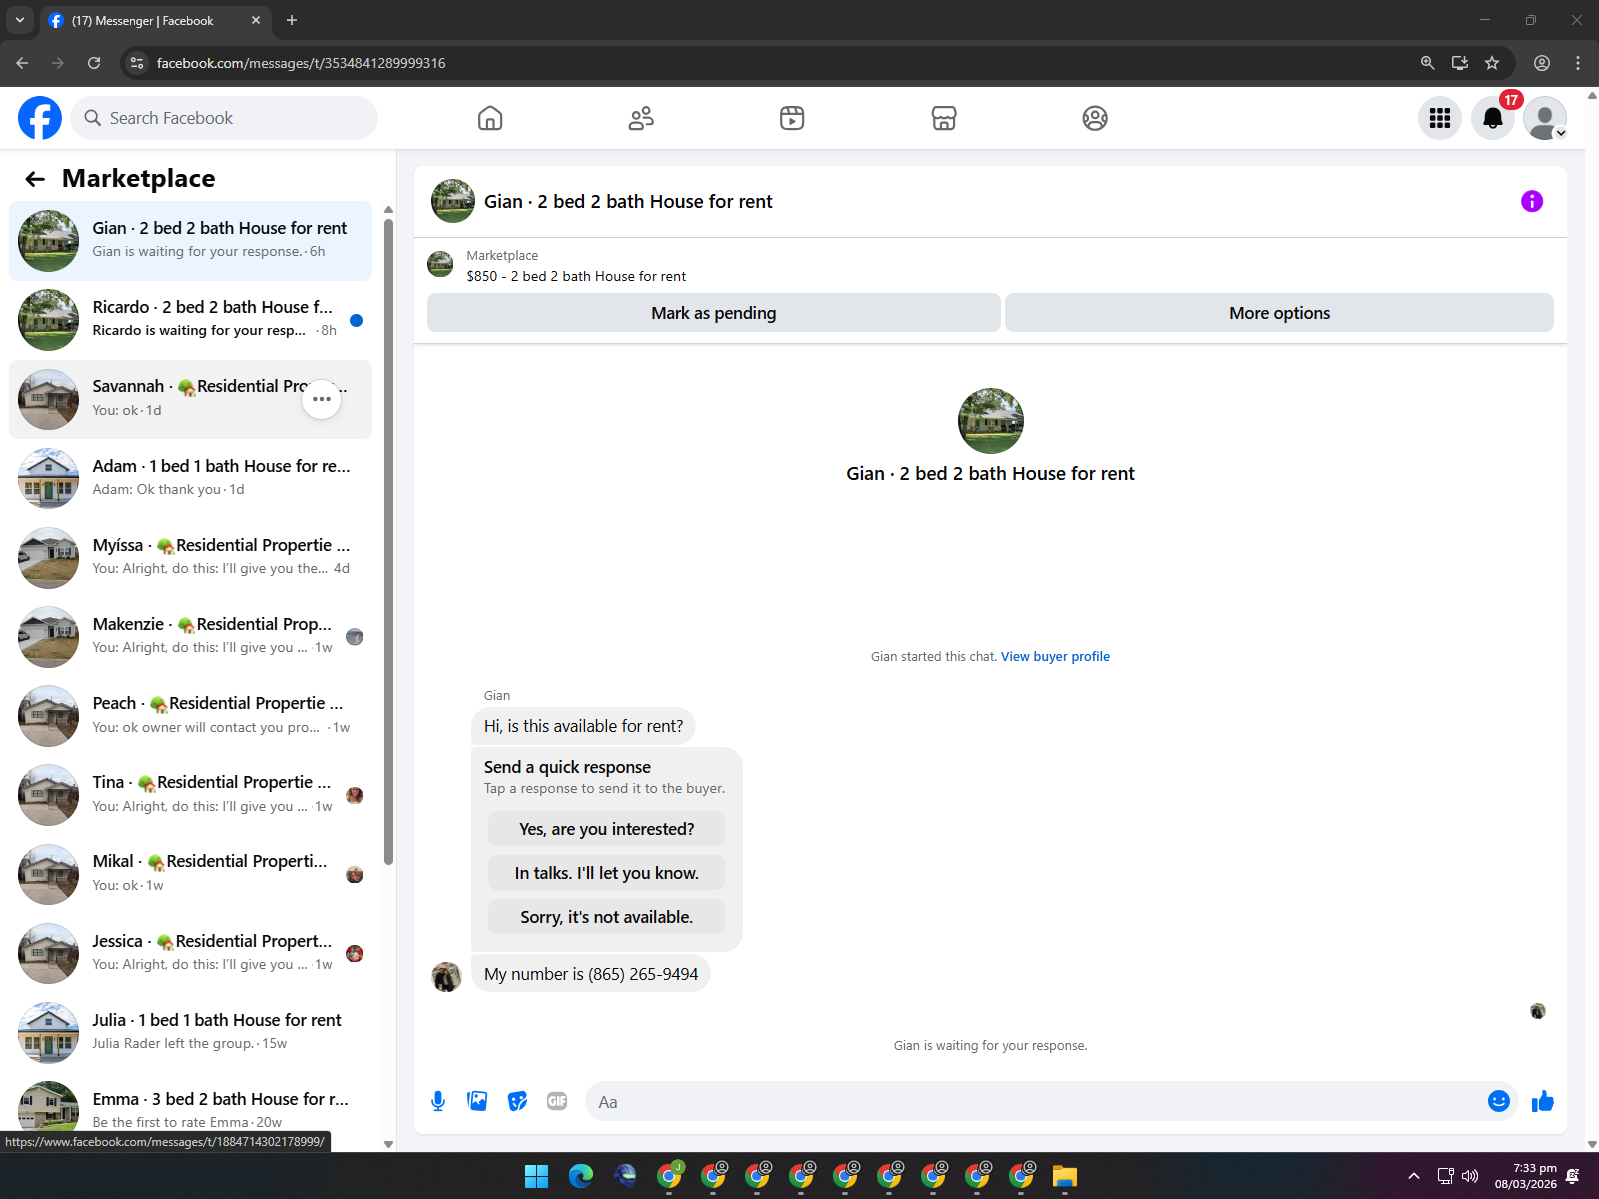Image resolution: width=1599 pixels, height=1199 pixels.
Task: Open the browser zoom magnifier icon
Action: click(x=1428, y=63)
